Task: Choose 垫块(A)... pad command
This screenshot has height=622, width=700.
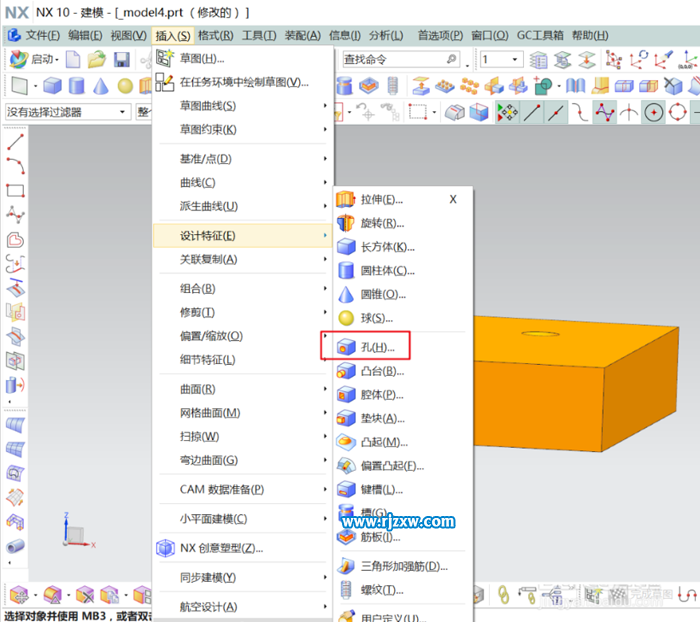Action: (403, 418)
